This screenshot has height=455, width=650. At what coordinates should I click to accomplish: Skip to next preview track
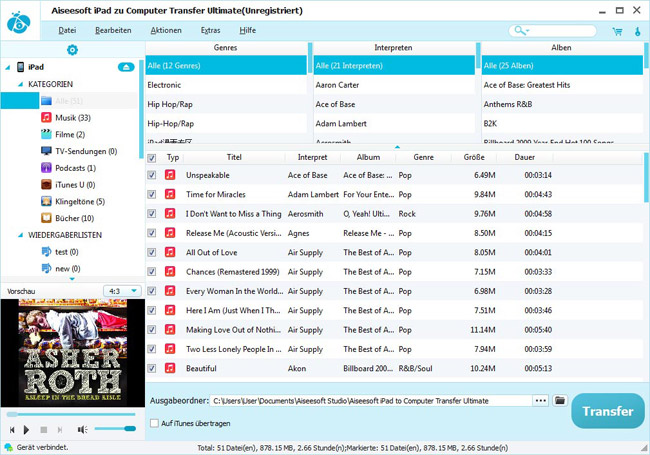pyautogui.click(x=60, y=430)
